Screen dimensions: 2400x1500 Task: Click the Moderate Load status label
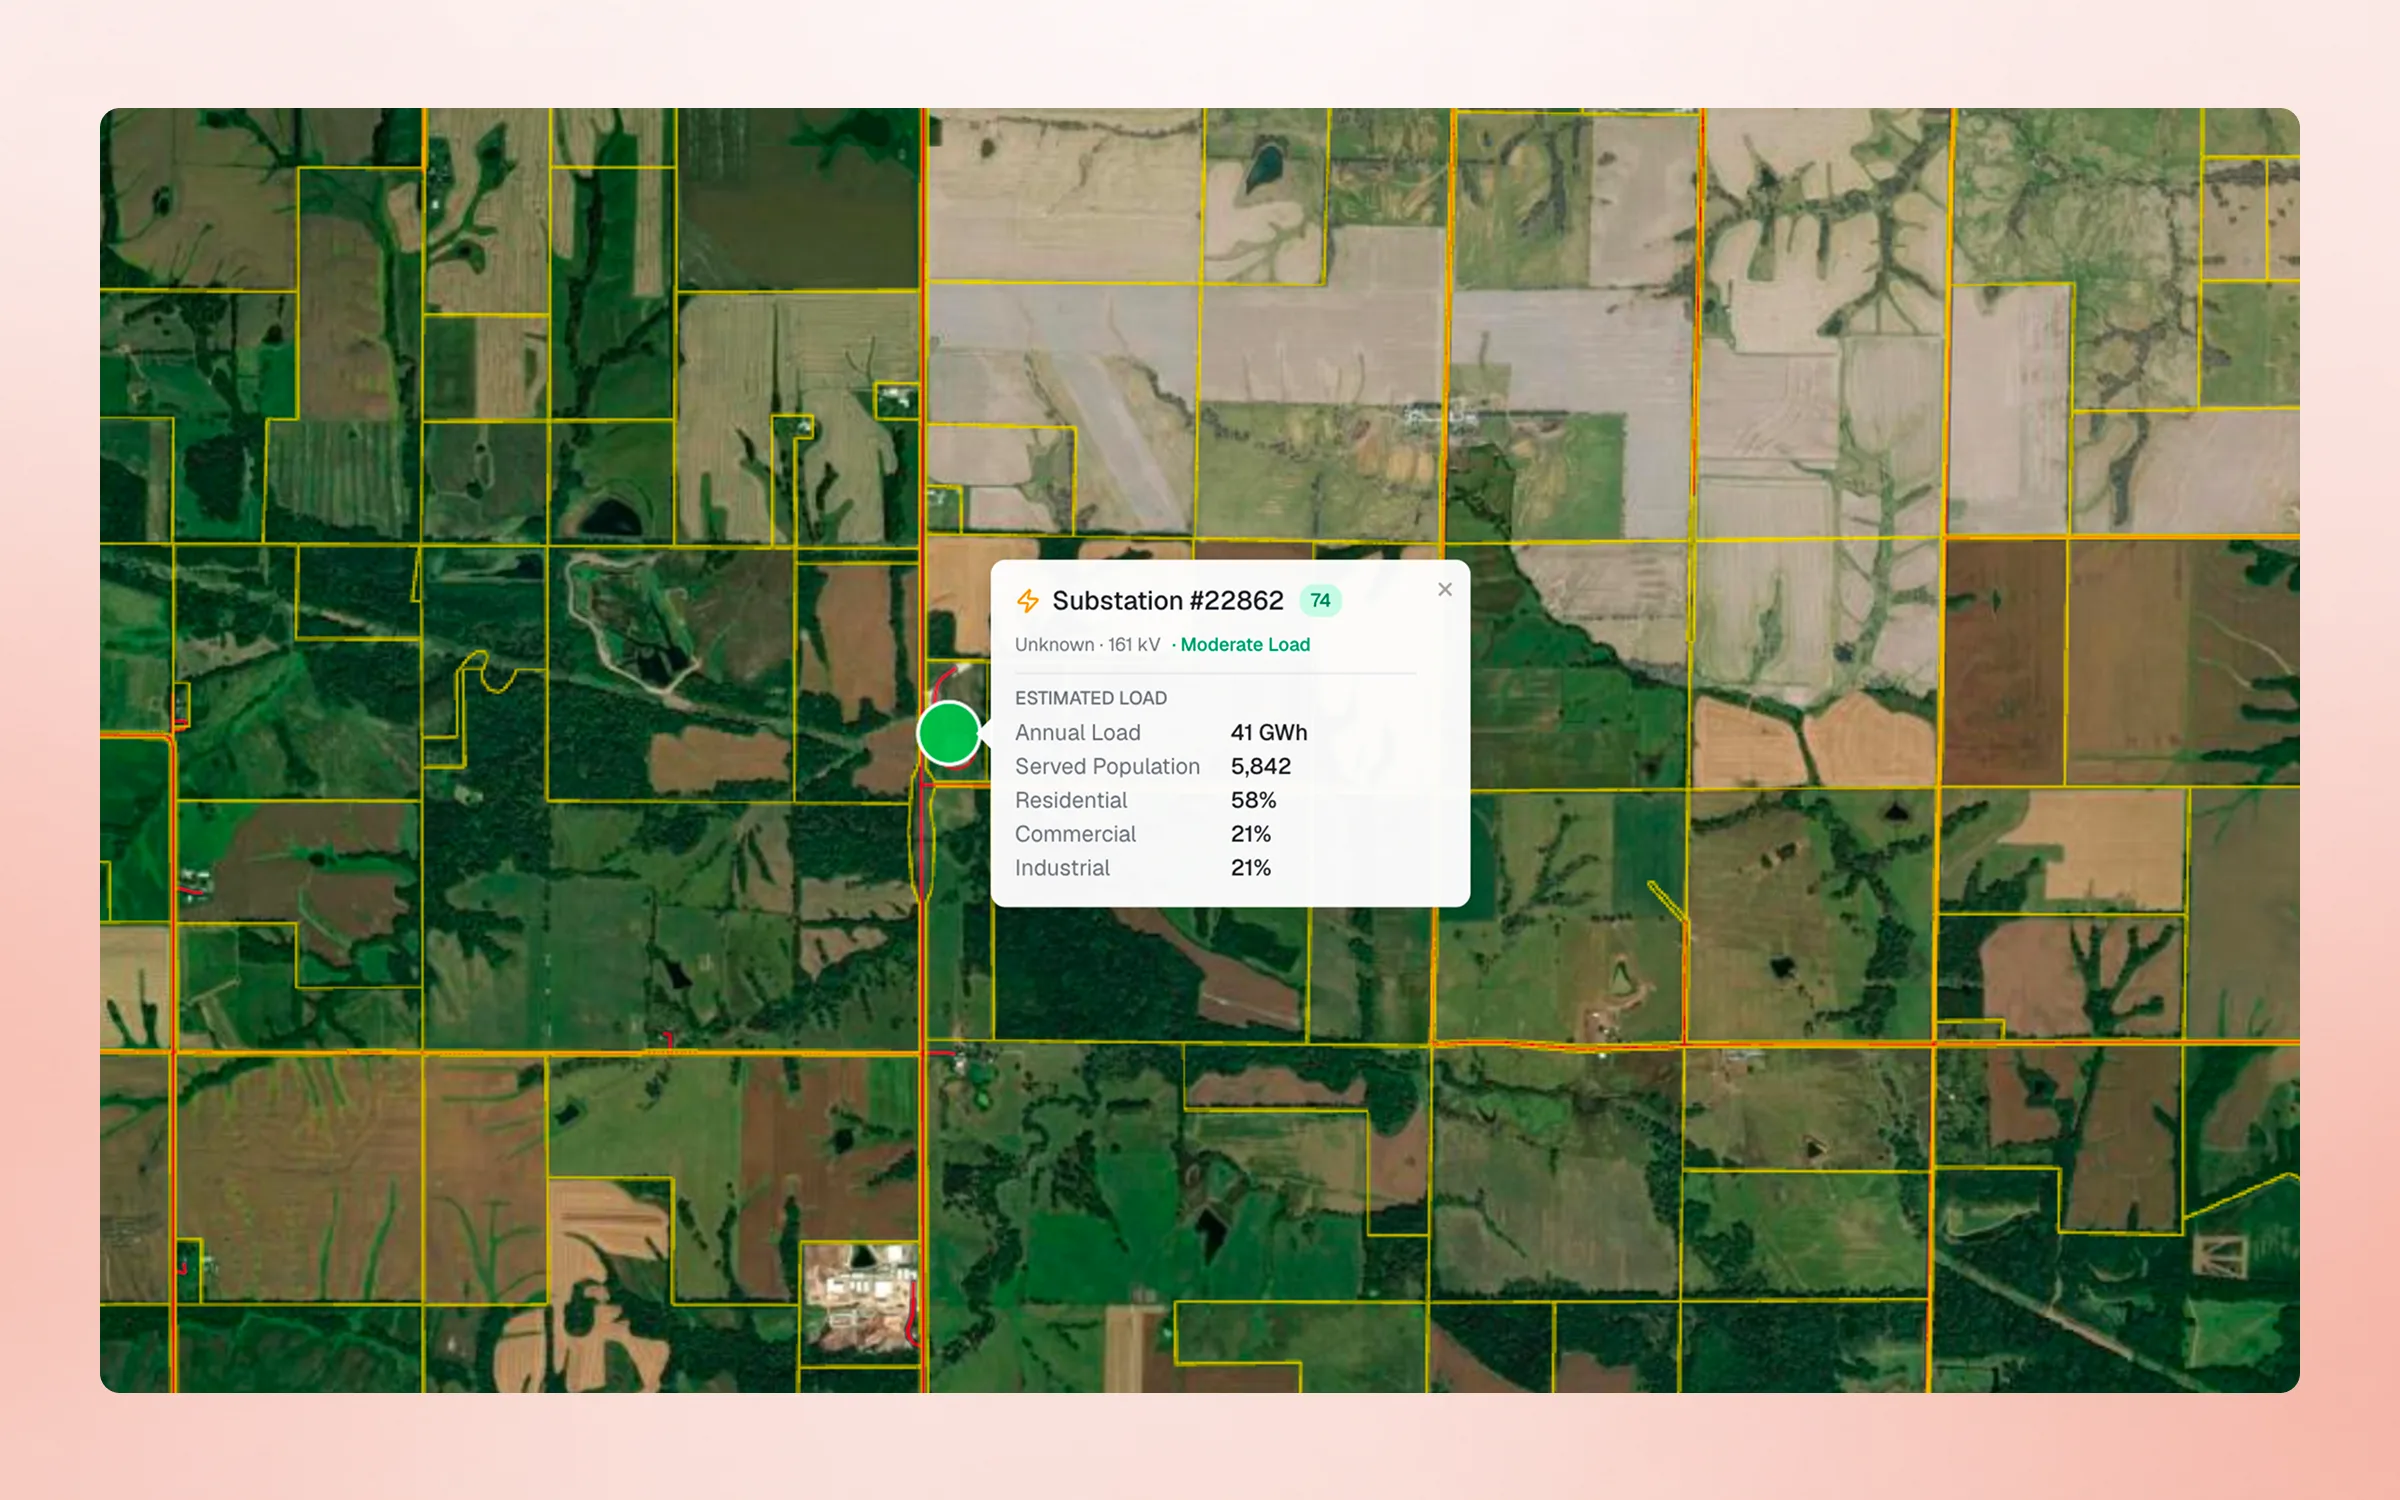[x=1245, y=645]
